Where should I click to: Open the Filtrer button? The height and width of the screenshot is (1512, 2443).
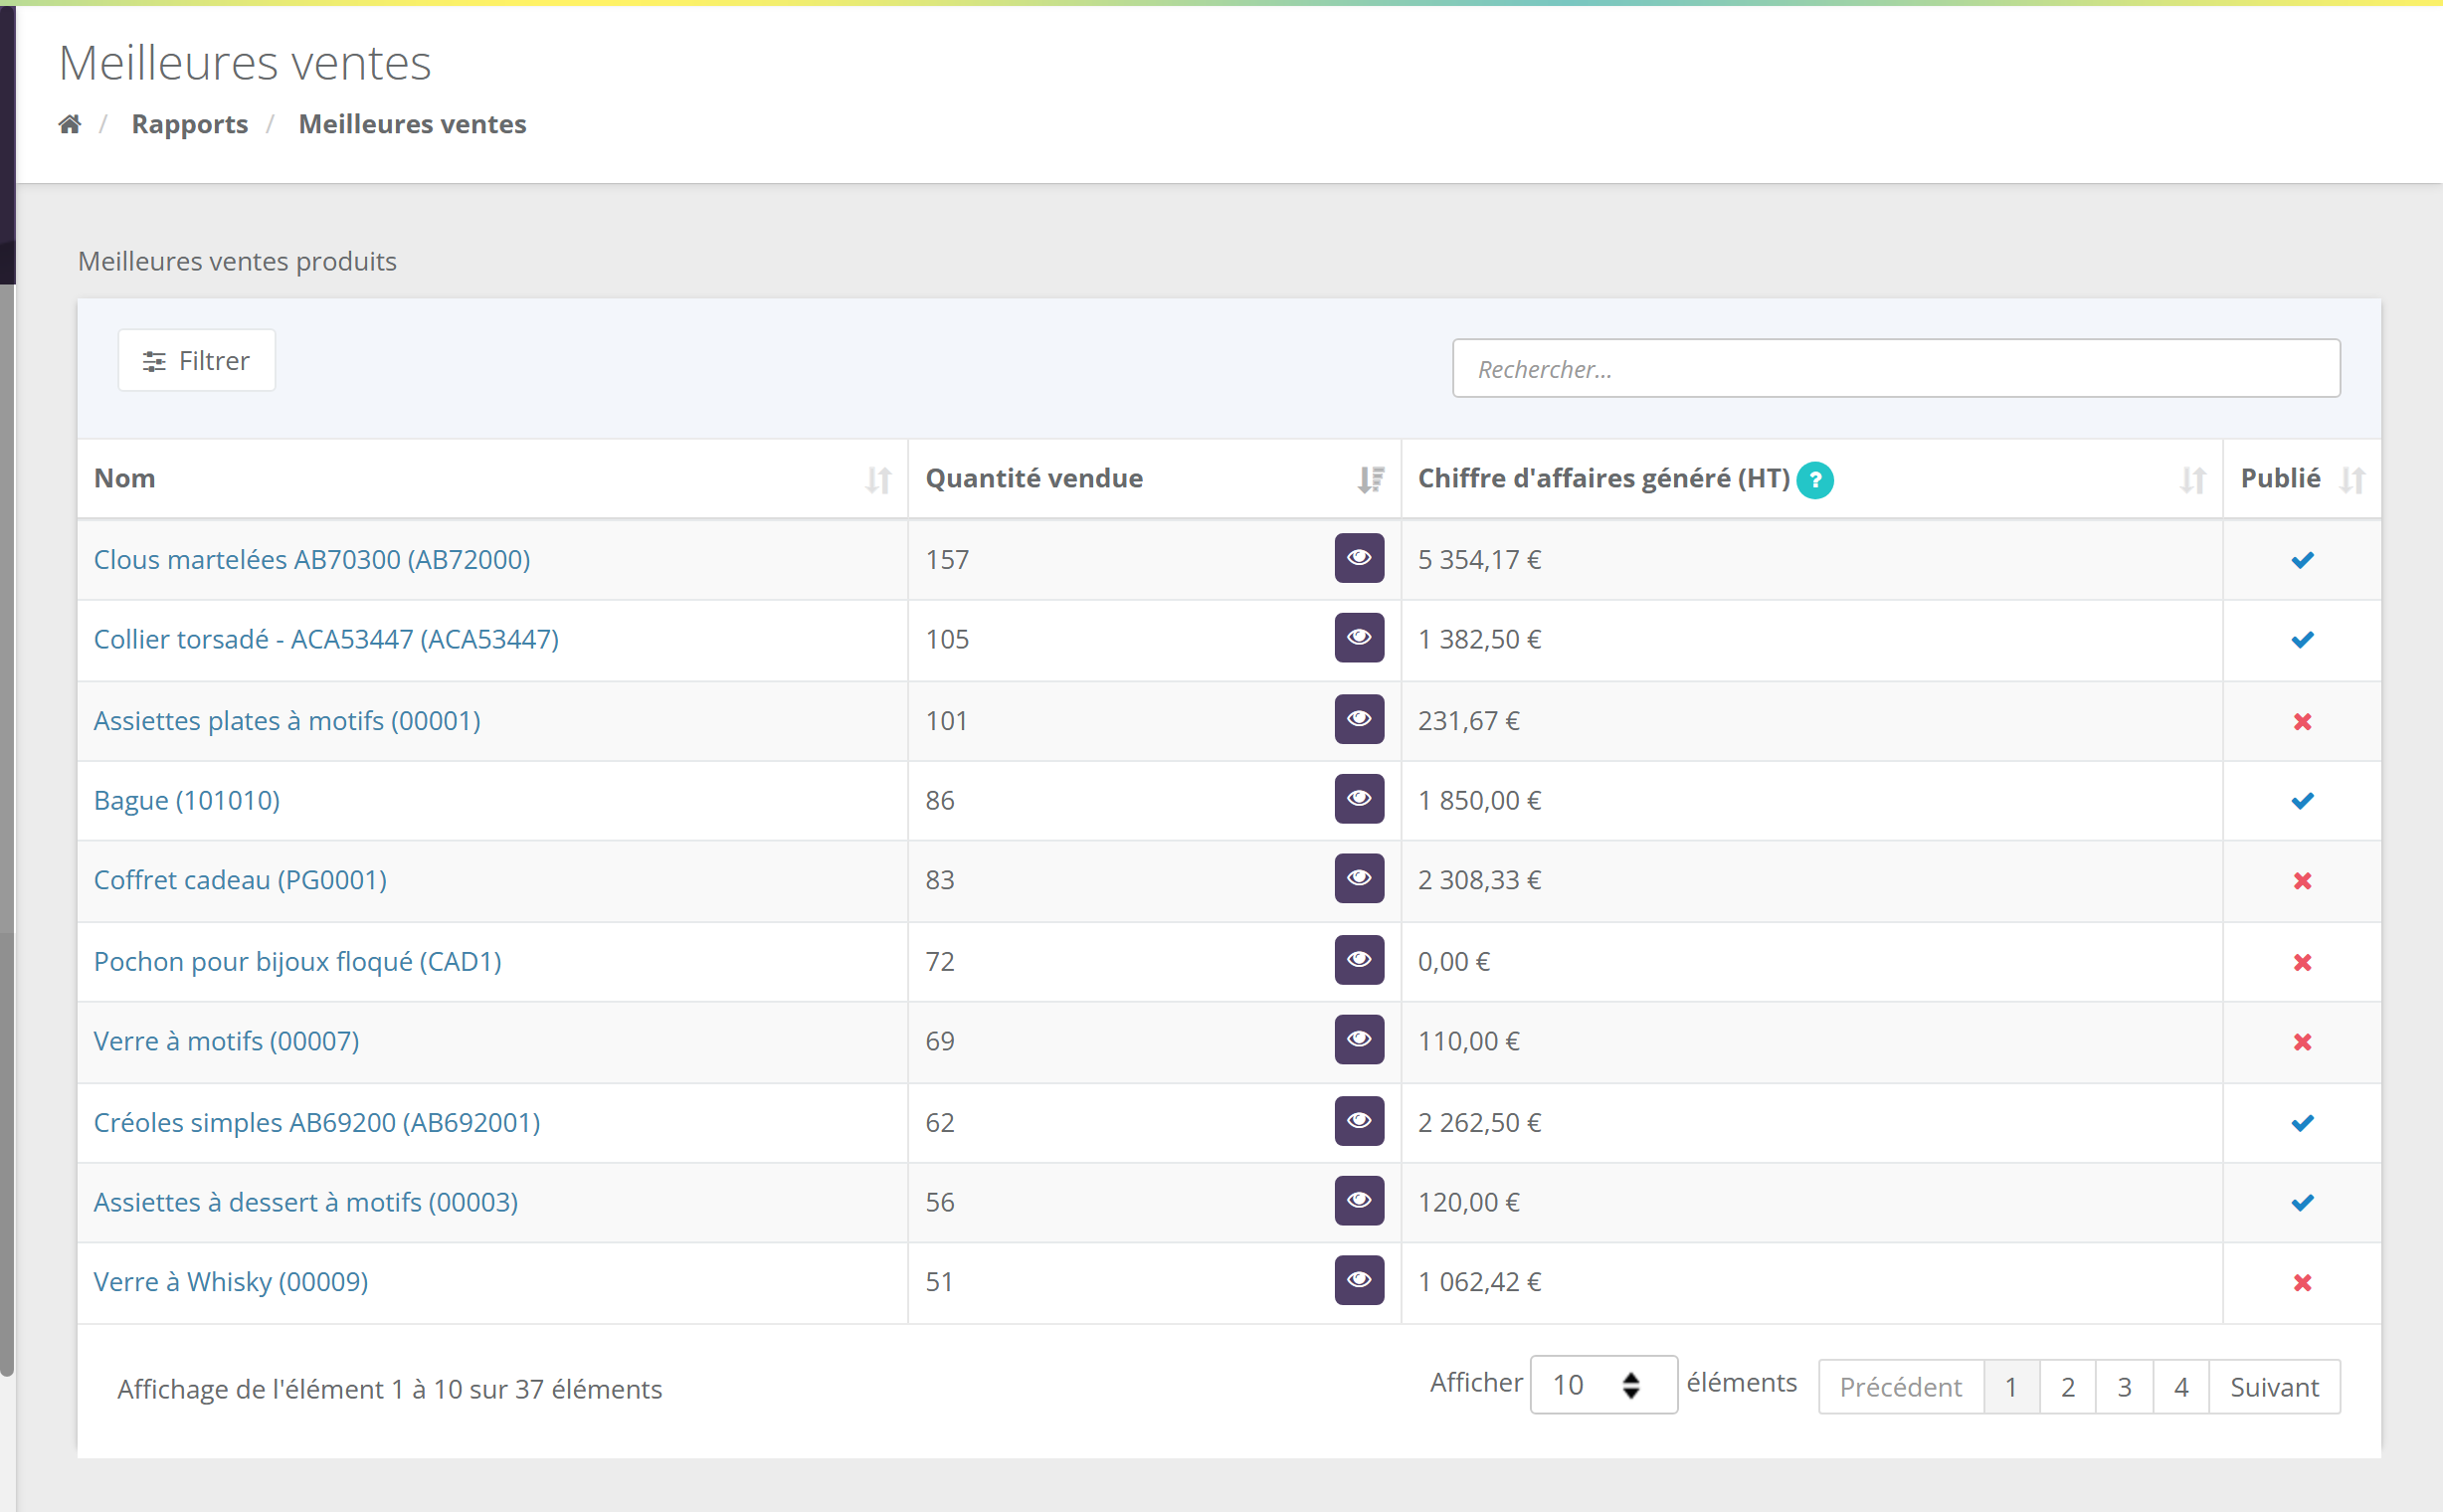[196, 360]
